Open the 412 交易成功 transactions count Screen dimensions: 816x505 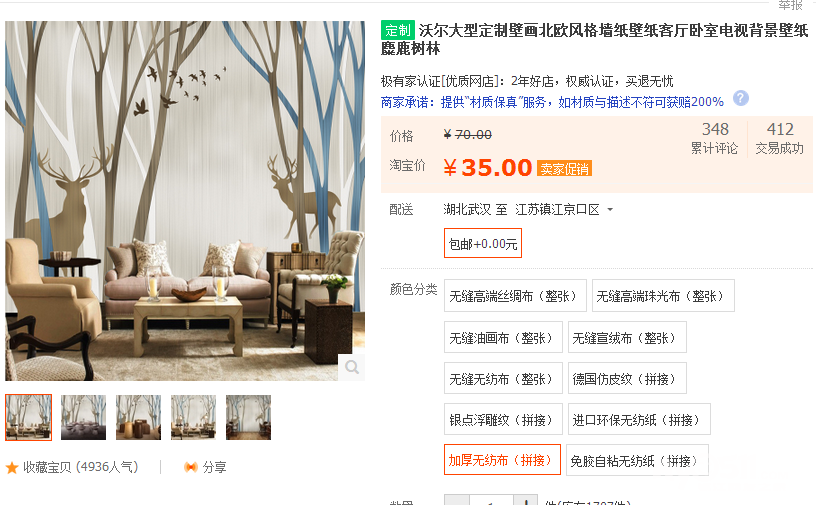point(780,138)
